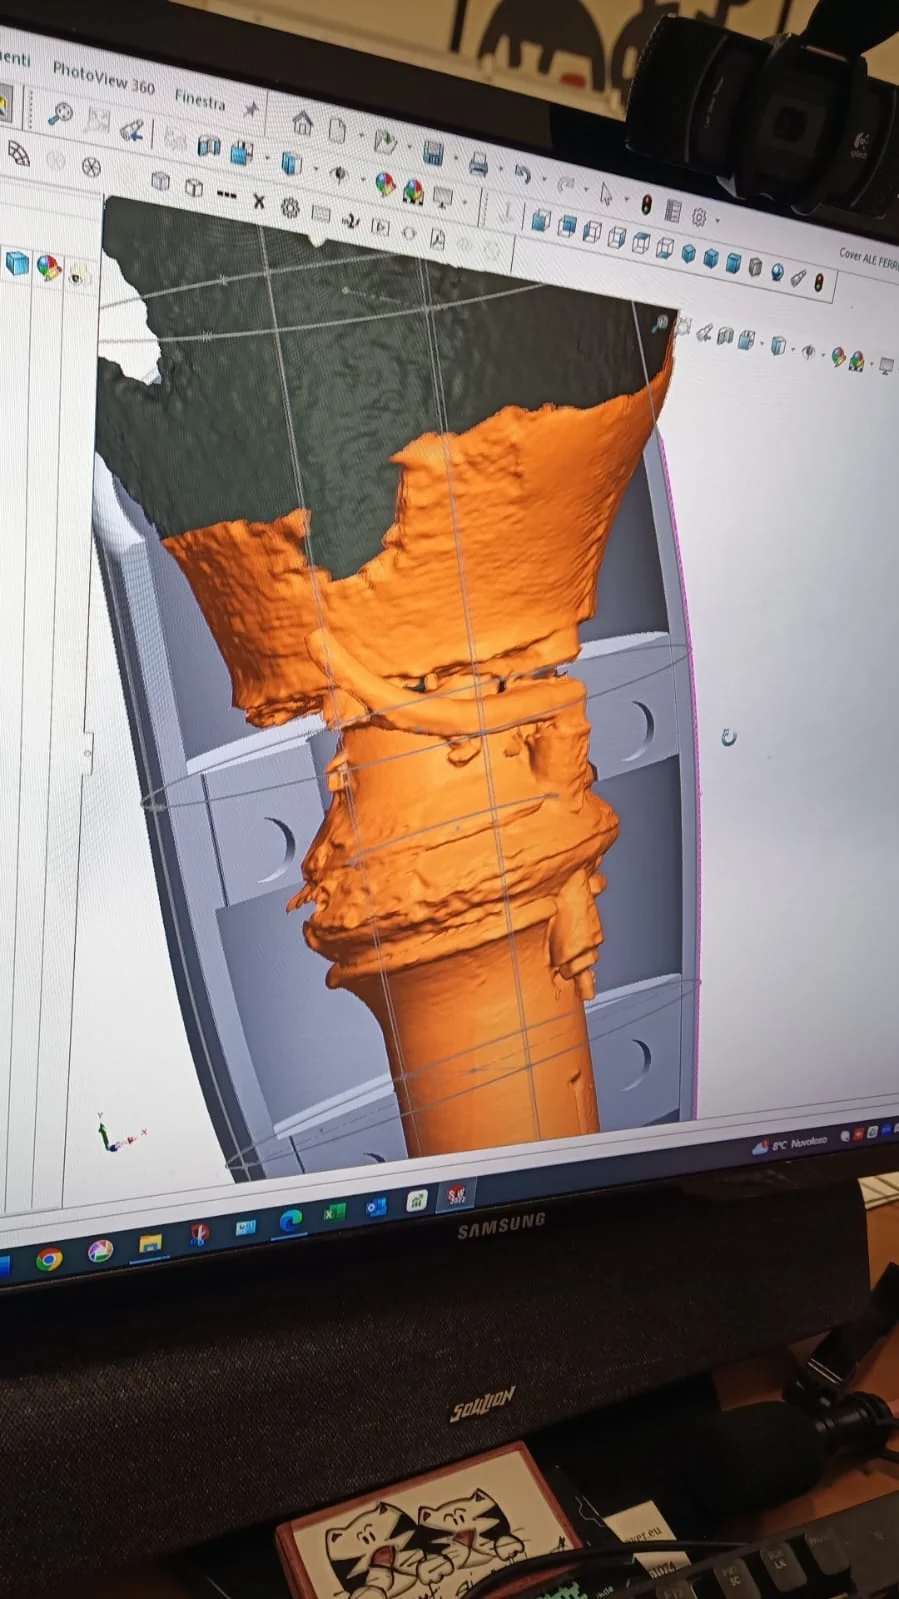Viewport: 899px width, 1599px height.
Task: Select Zoom to Area in top toolbar
Action: pos(98,121)
